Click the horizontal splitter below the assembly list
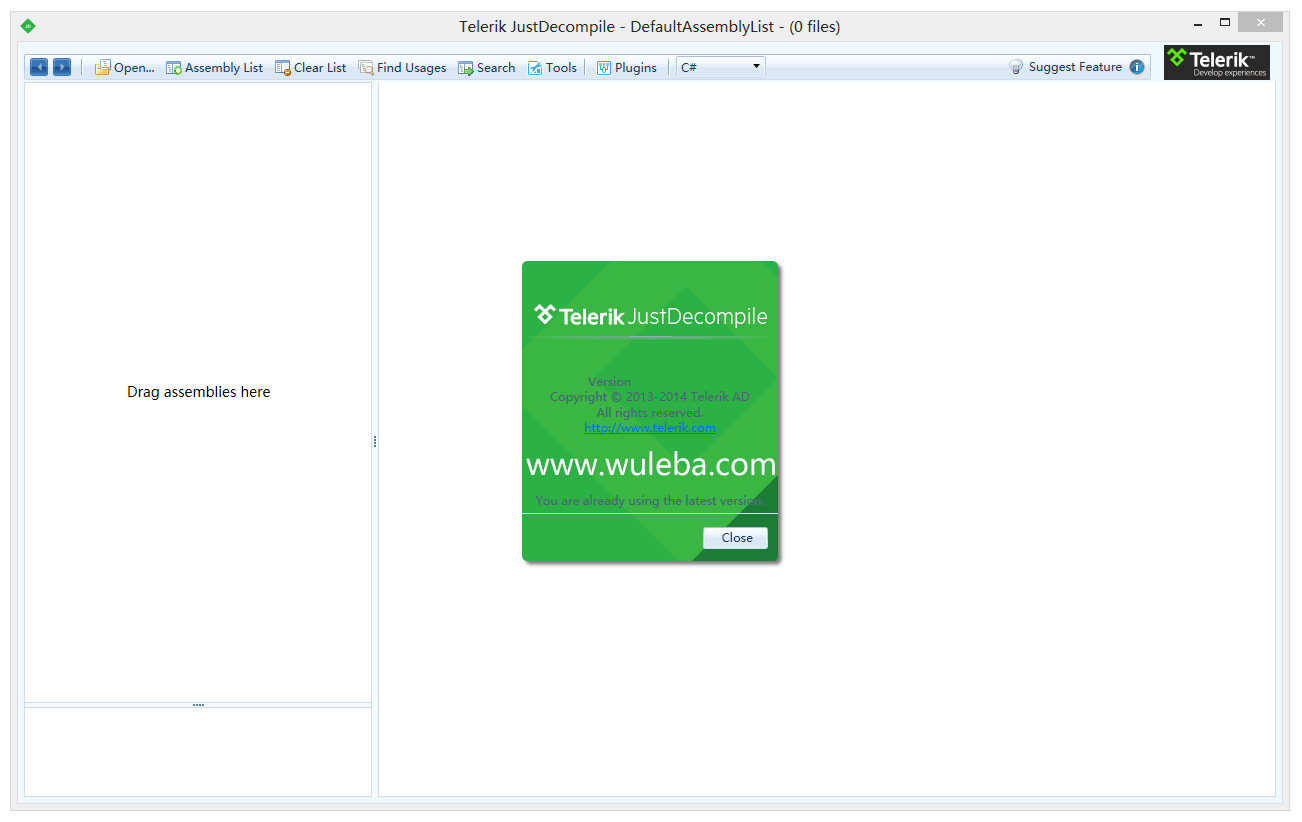Screen dimensions: 1302x822 coord(198,705)
